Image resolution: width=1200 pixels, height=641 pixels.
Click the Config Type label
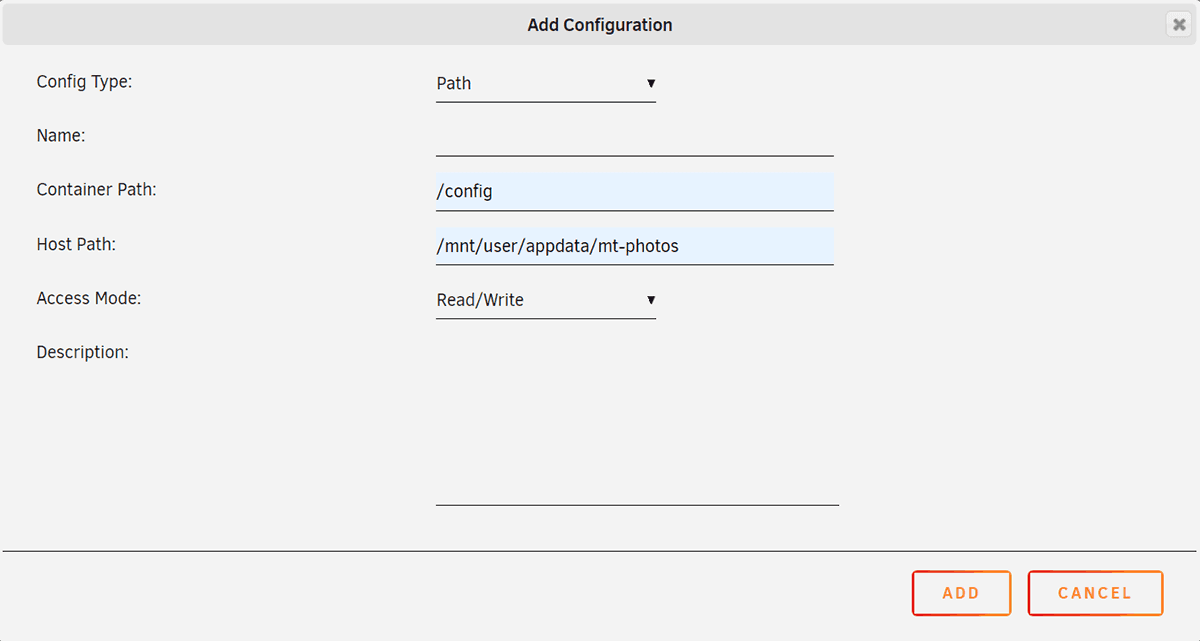pyautogui.click(x=84, y=82)
